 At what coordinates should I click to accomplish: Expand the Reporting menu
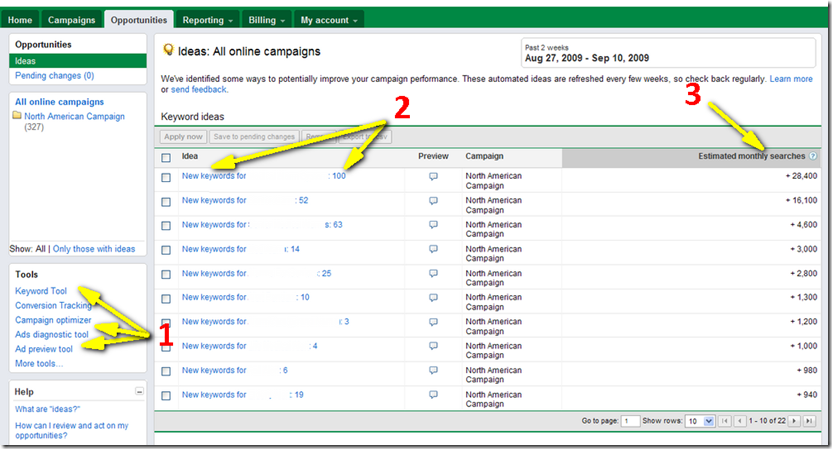[207, 20]
